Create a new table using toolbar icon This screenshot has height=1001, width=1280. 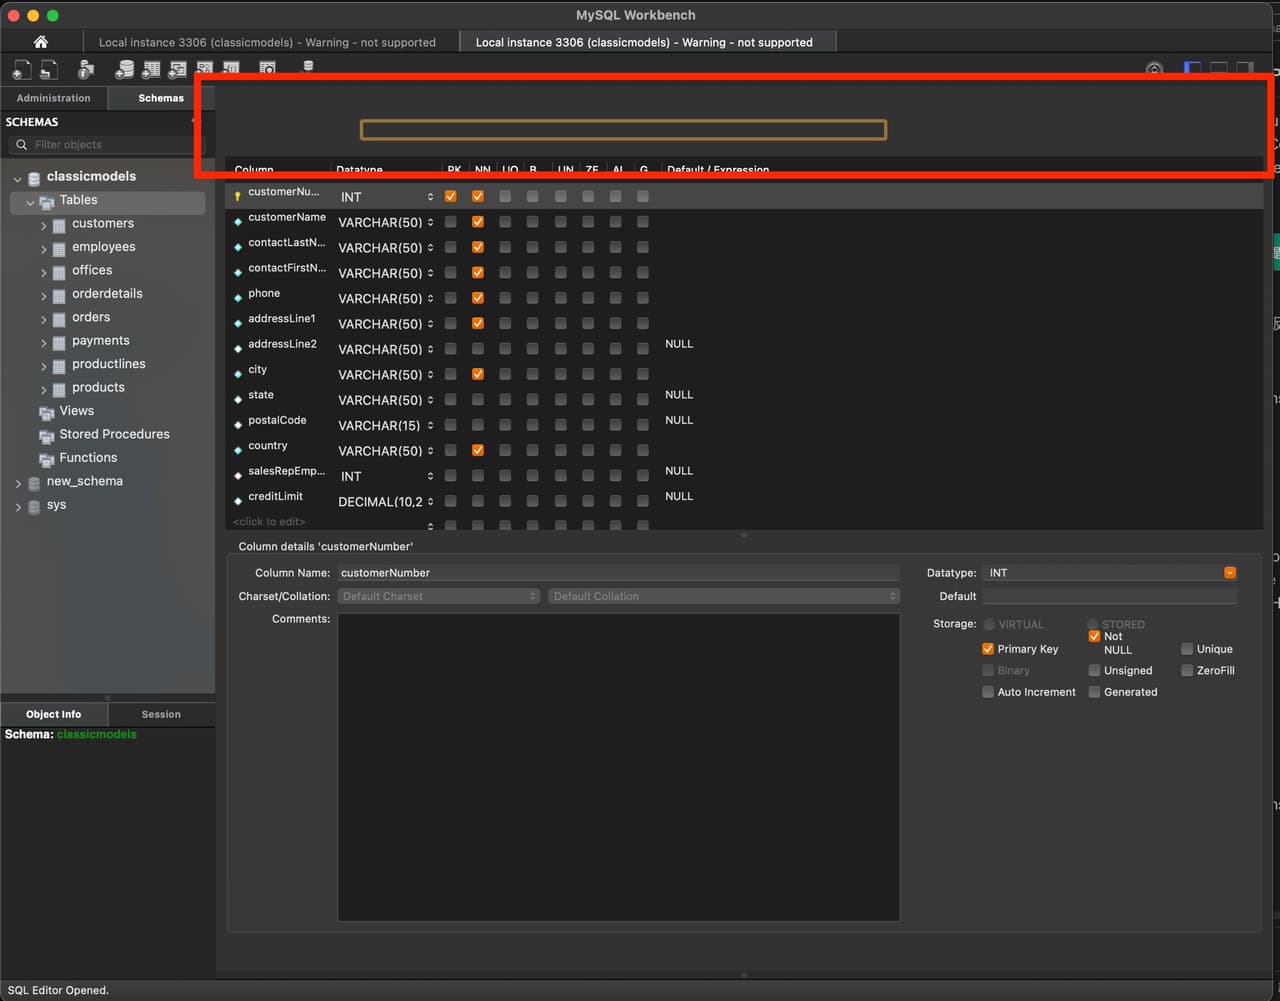151,70
